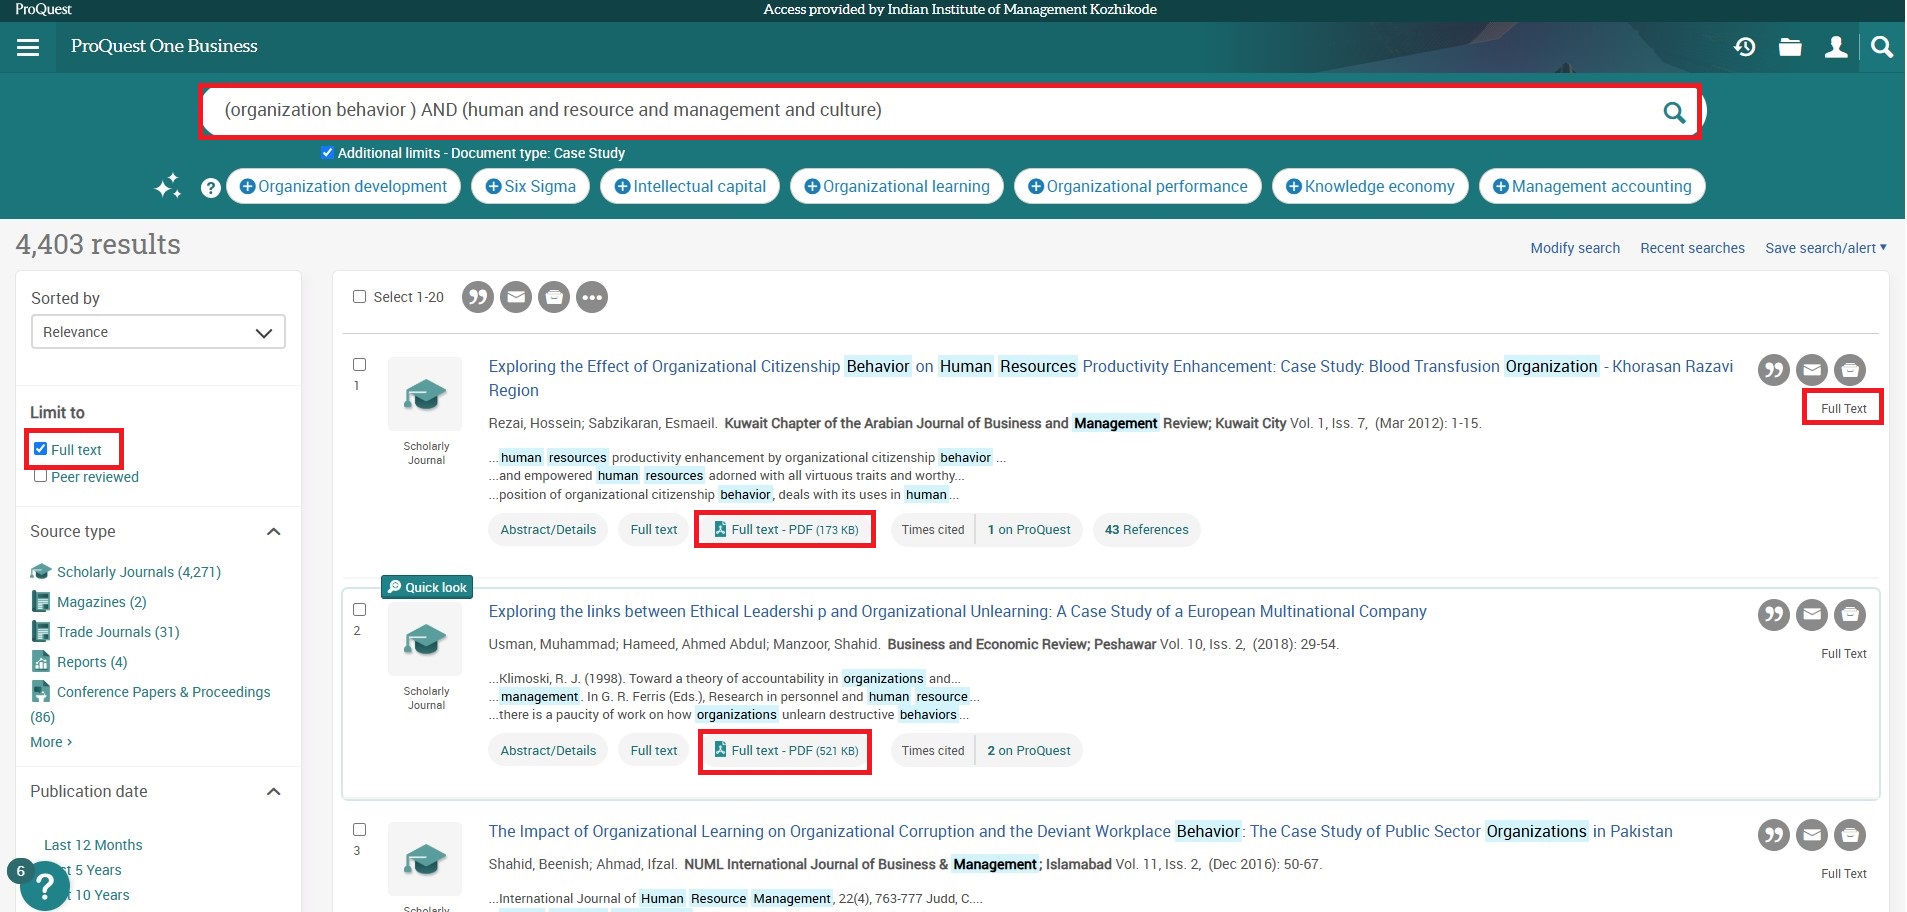Add the Six Sigma suggested topic
The image size is (1907, 912).
tap(530, 187)
